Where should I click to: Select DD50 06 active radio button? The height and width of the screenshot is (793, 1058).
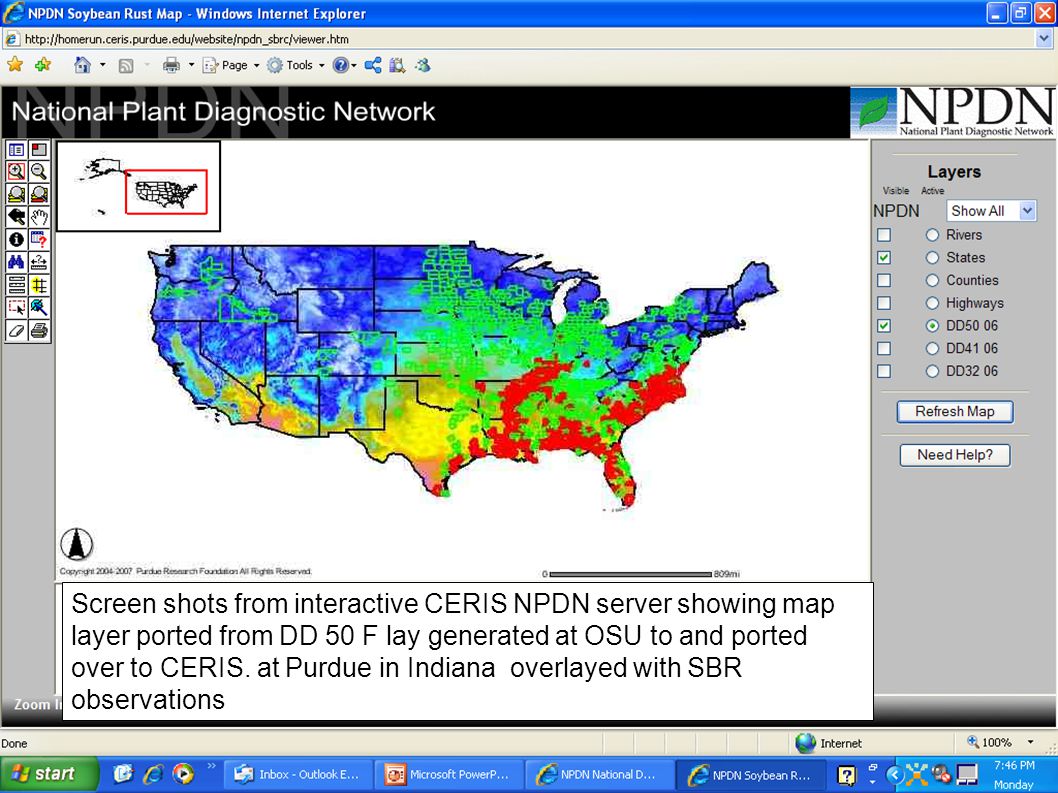pos(932,326)
